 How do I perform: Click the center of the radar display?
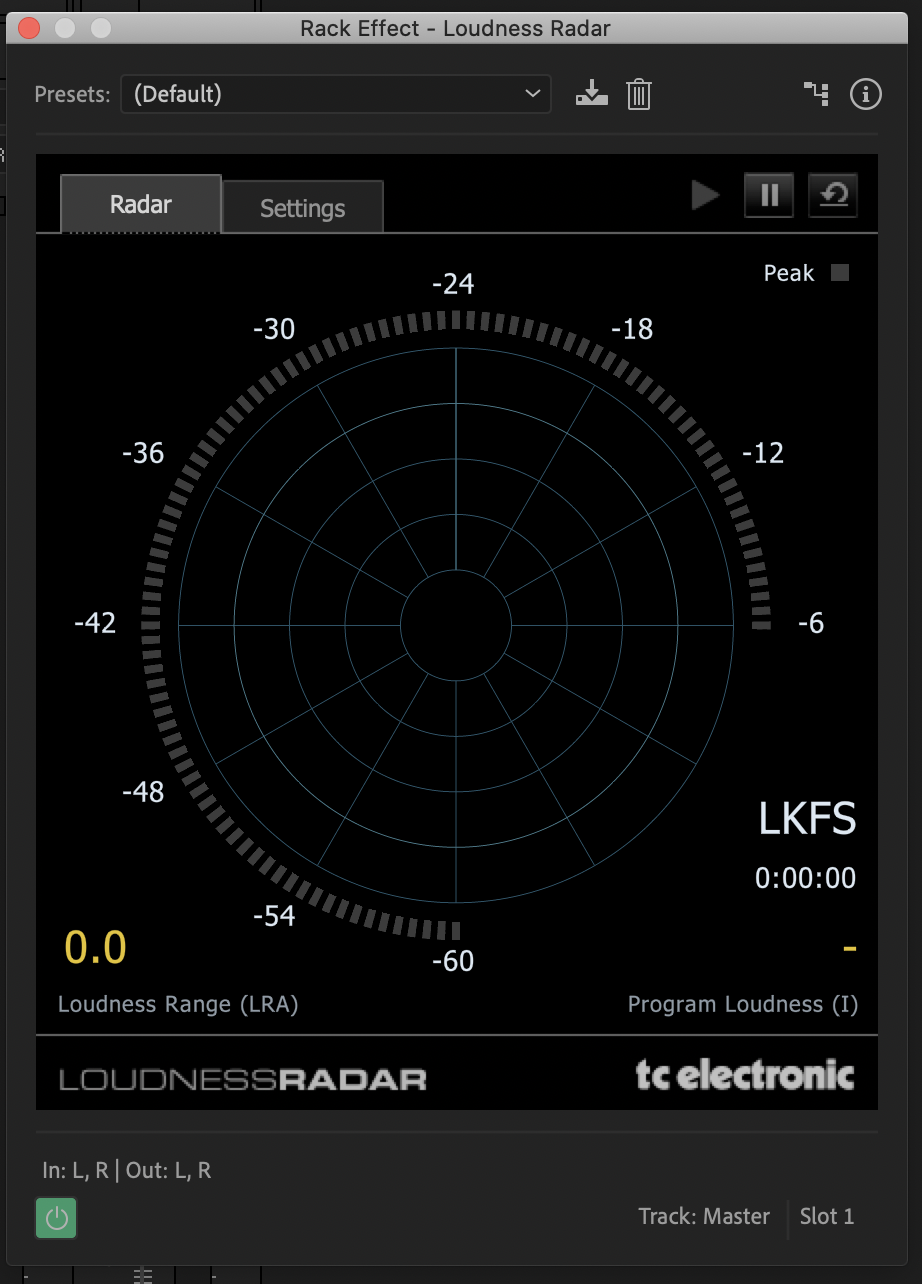456,623
